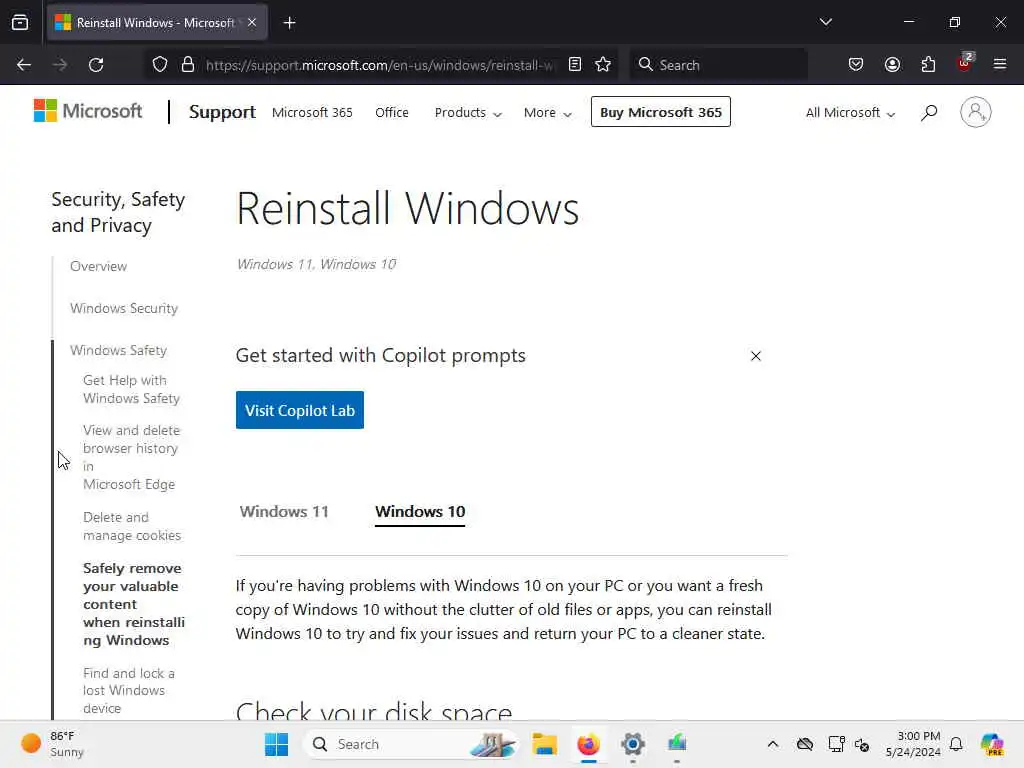The image size is (1024, 768).
Task: Open Get Help with Windows Safety link
Action: 131,389
